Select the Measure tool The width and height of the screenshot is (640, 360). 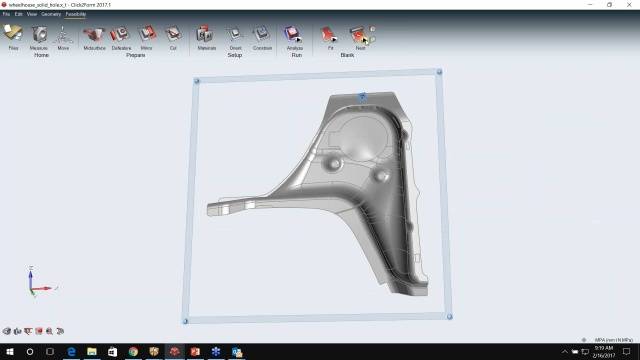[x=39, y=34]
